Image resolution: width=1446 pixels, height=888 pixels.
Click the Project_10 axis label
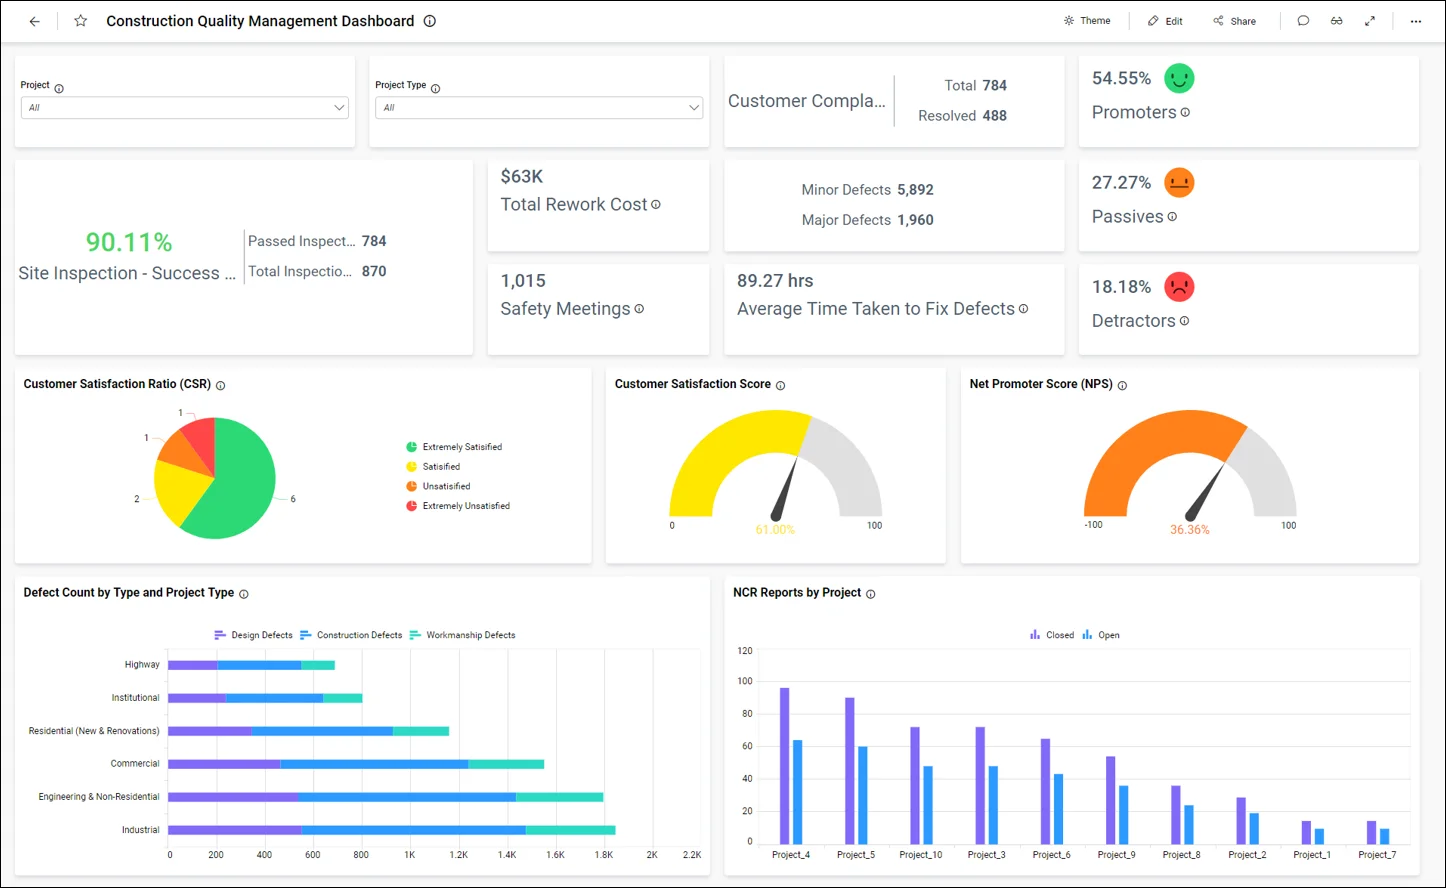coord(921,855)
